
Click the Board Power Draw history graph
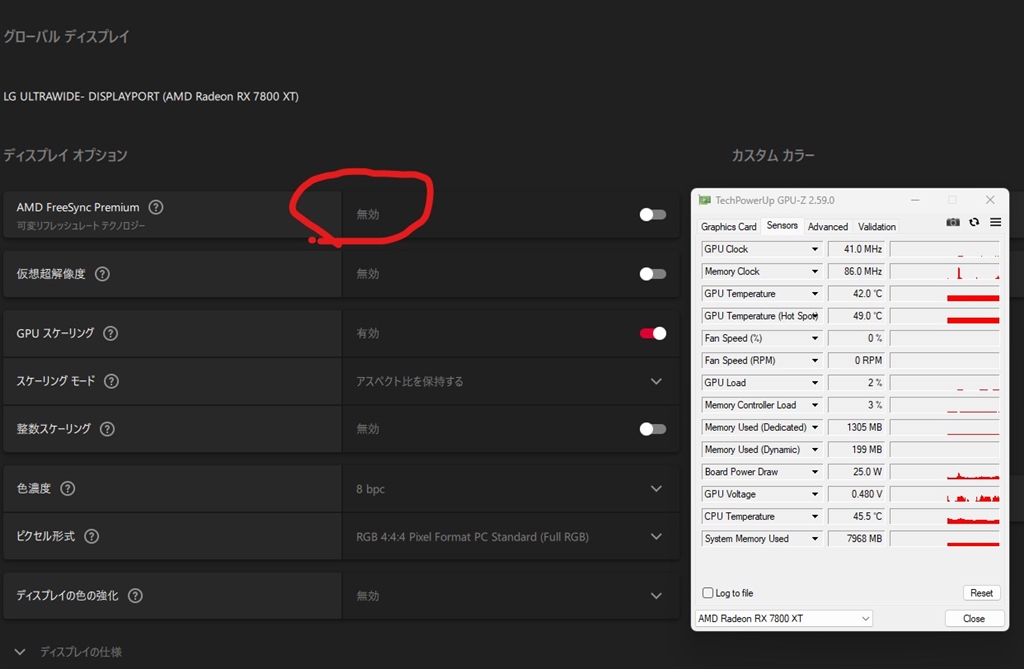coord(944,472)
